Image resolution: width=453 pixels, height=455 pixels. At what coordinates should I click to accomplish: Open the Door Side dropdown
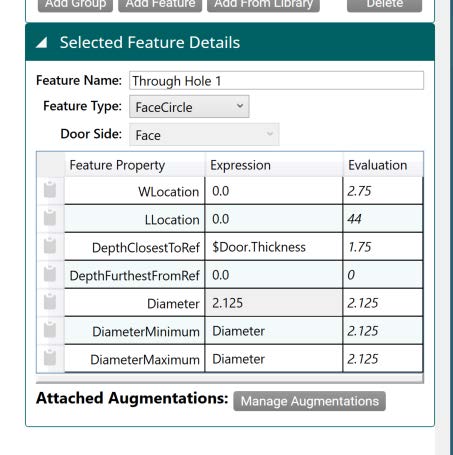pyautogui.click(x=204, y=135)
